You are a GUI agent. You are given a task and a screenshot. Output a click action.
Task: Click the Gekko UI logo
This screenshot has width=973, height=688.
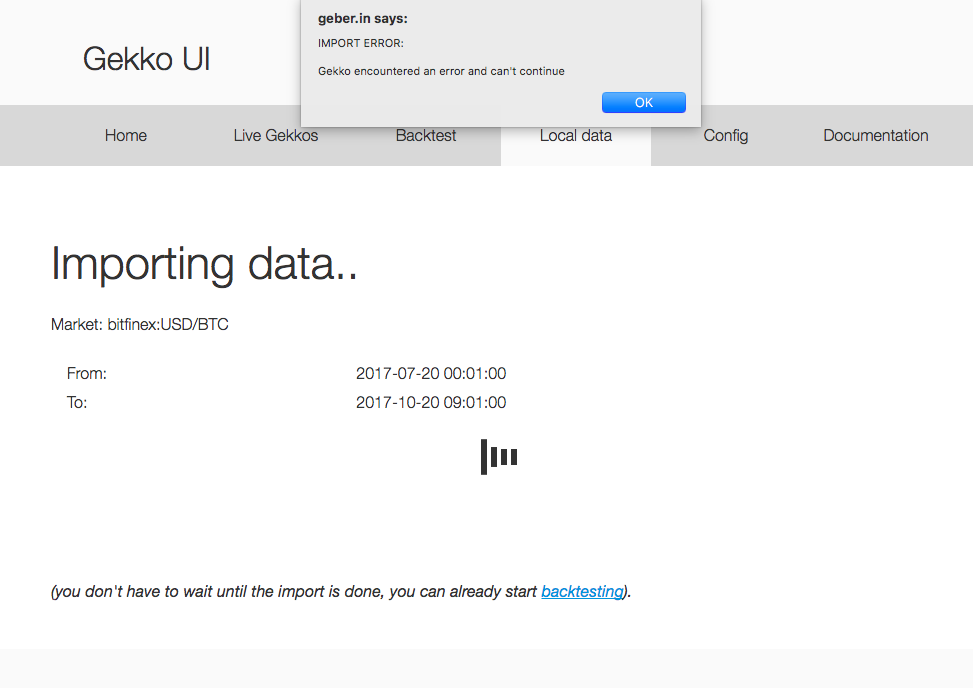pos(146,59)
